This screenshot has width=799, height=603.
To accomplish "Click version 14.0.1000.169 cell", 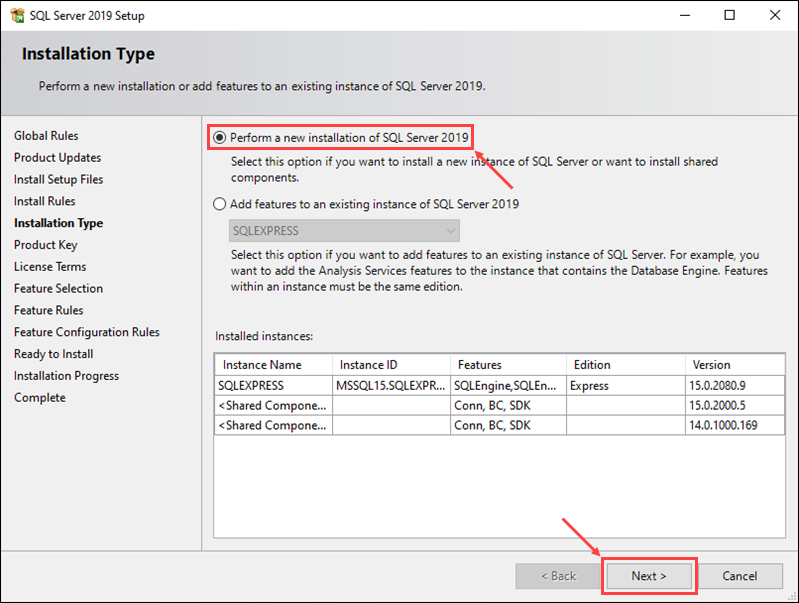I will coord(735,426).
